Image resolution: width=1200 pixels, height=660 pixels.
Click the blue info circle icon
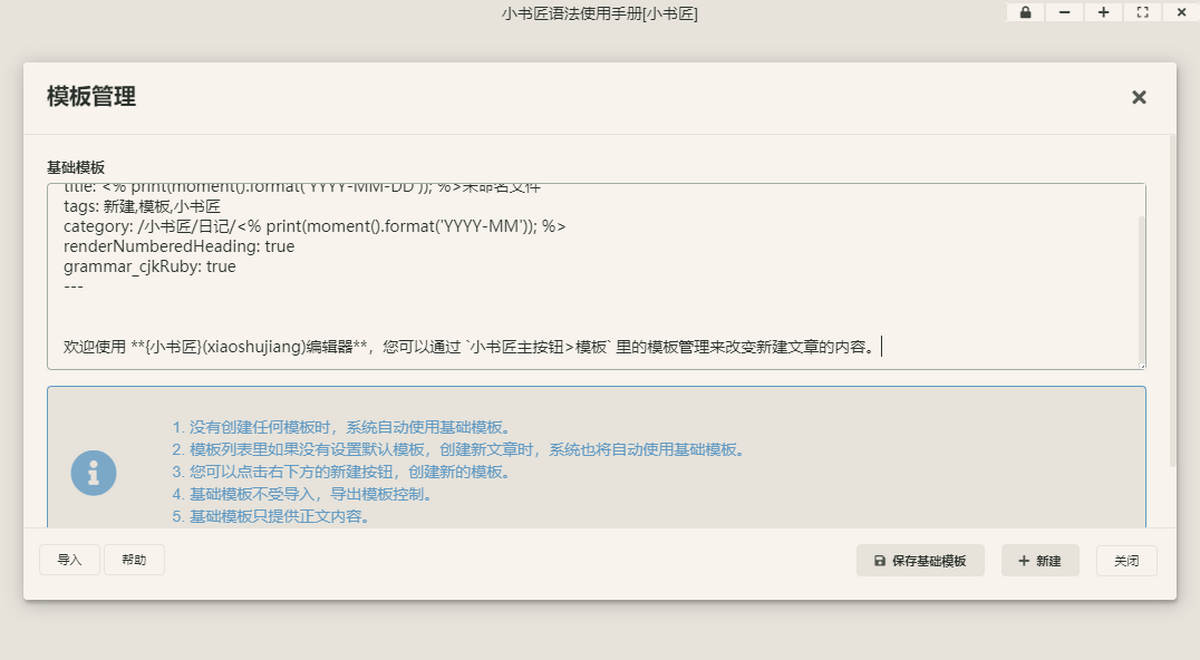click(x=94, y=471)
